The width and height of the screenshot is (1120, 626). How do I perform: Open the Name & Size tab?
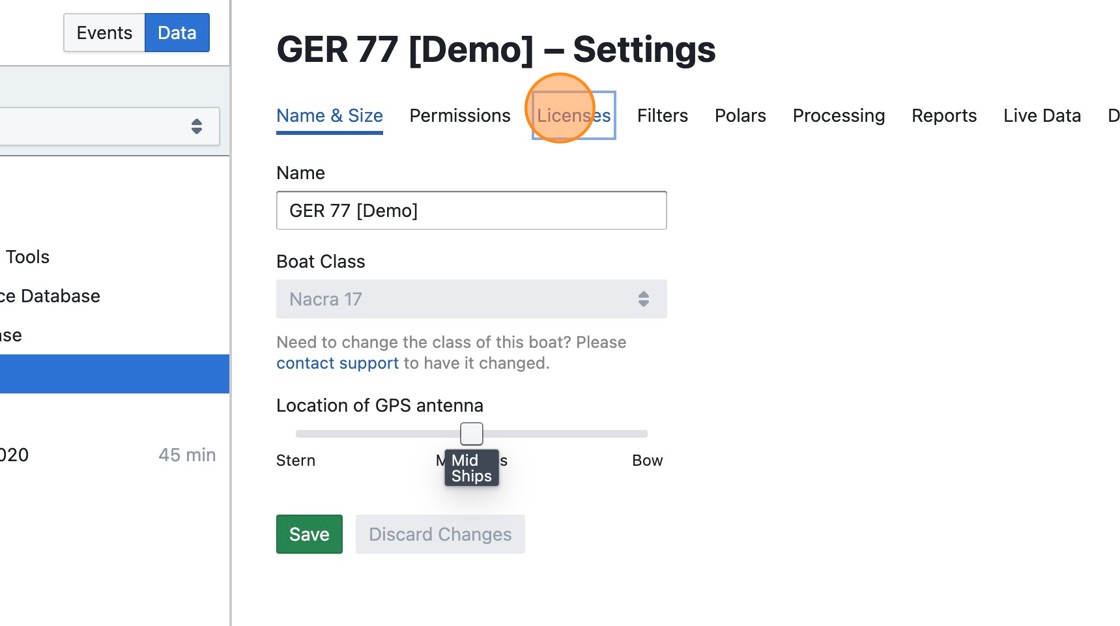click(x=329, y=116)
